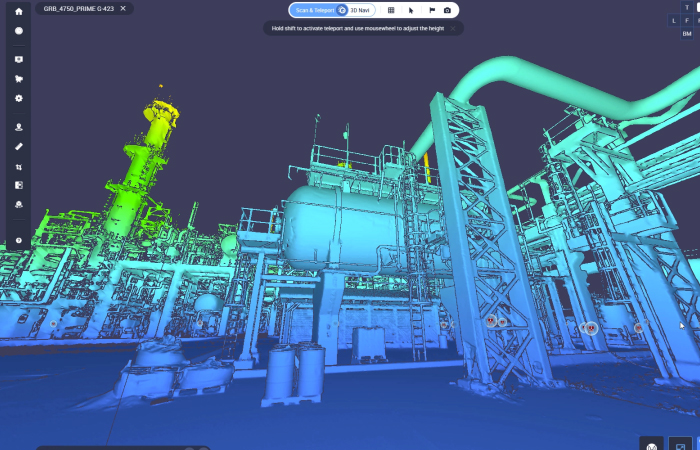This screenshot has width=700, height=450.
Task: Close the GRB_4750_PRIME G-423 tab
Action: (123, 8)
